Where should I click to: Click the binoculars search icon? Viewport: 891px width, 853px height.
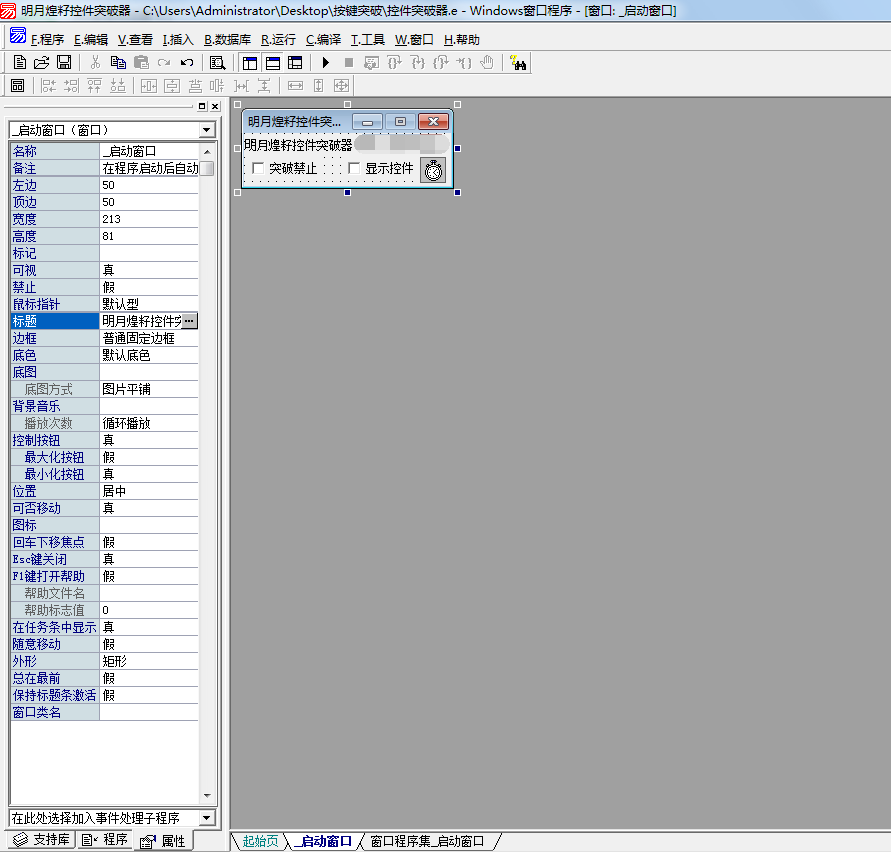518,63
